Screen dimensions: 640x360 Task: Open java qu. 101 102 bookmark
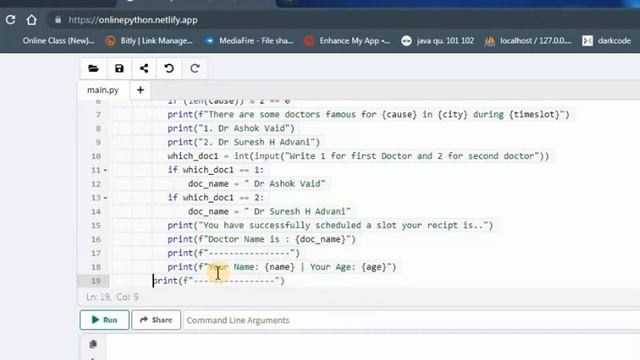pyautogui.click(x=438, y=41)
